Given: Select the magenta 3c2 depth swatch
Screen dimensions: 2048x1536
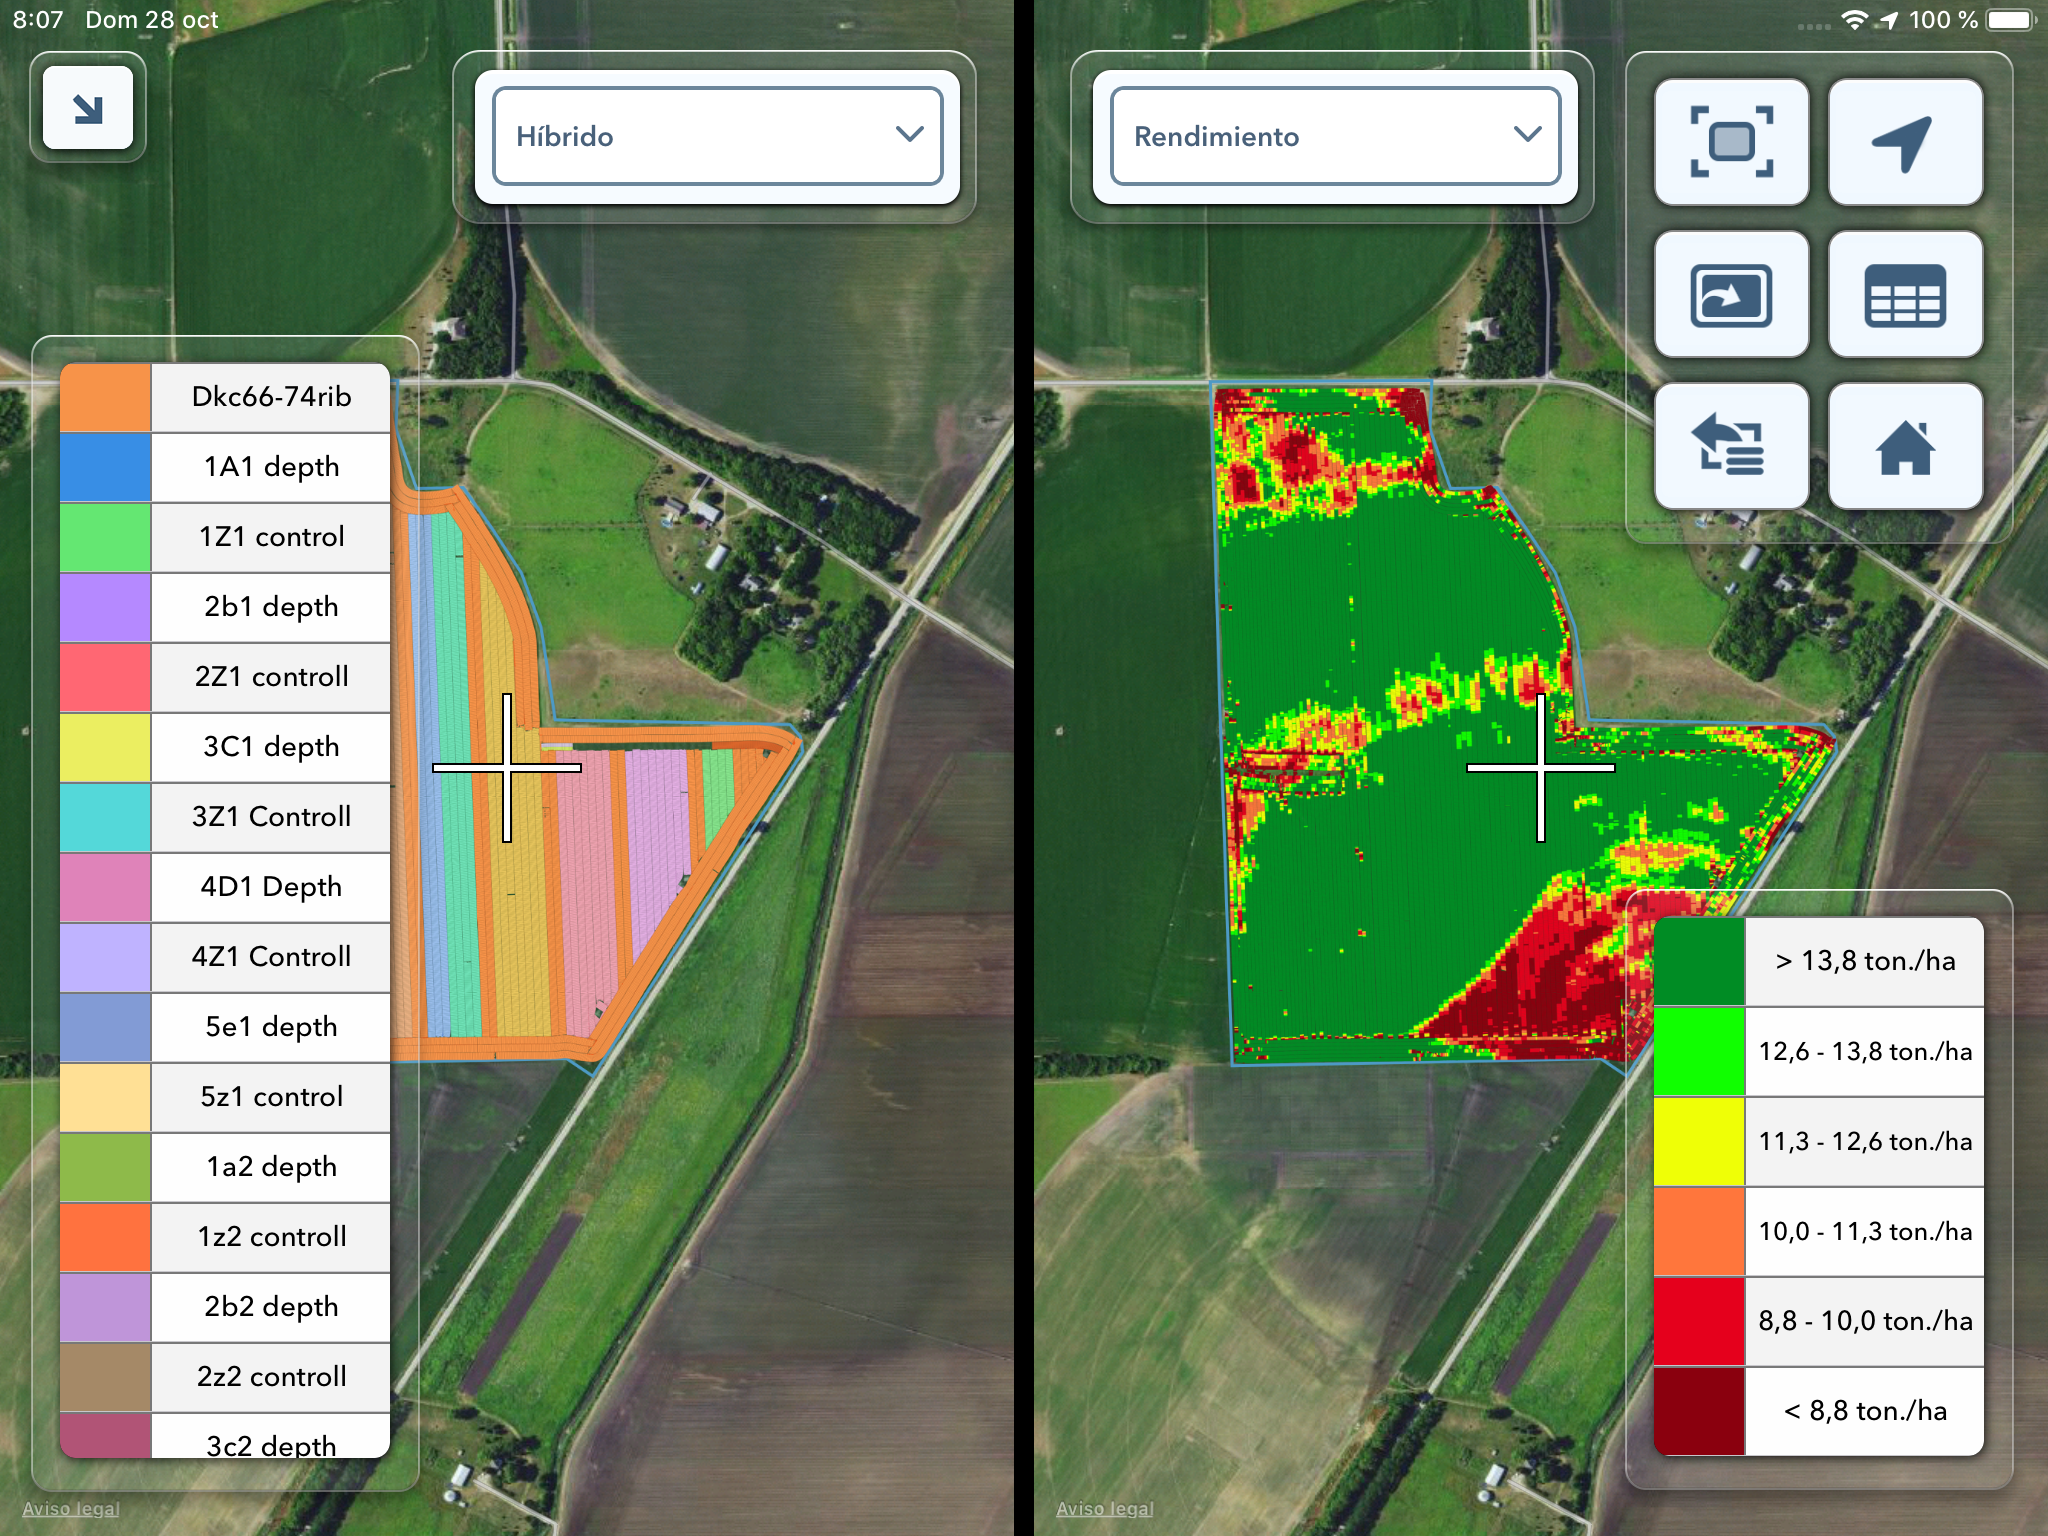Looking at the screenshot, I should pos(105,1436).
